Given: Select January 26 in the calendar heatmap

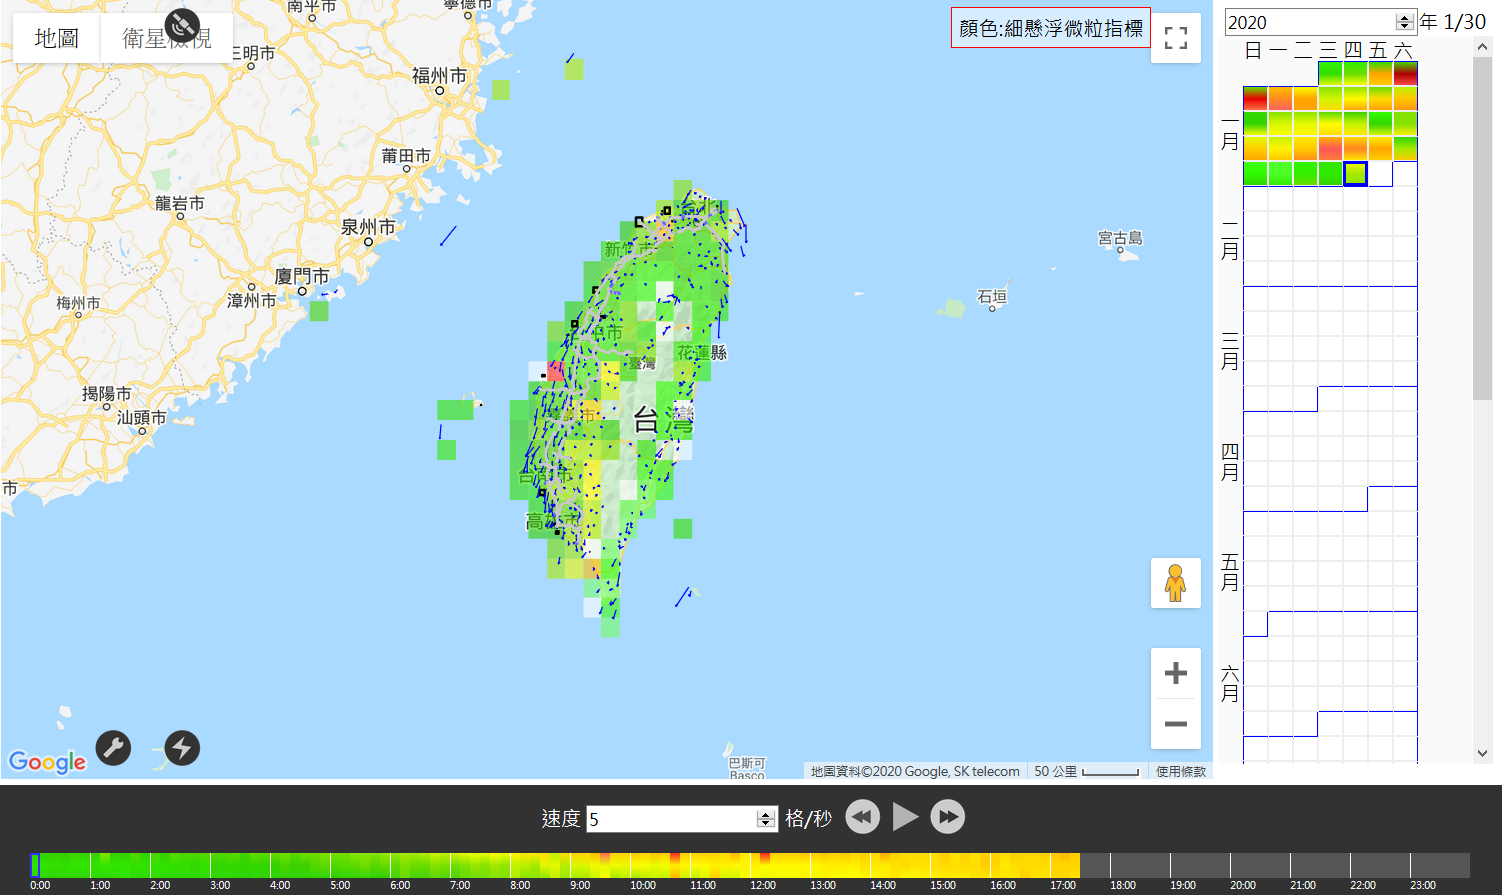Looking at the screenshot, I should click(1255, 173).
